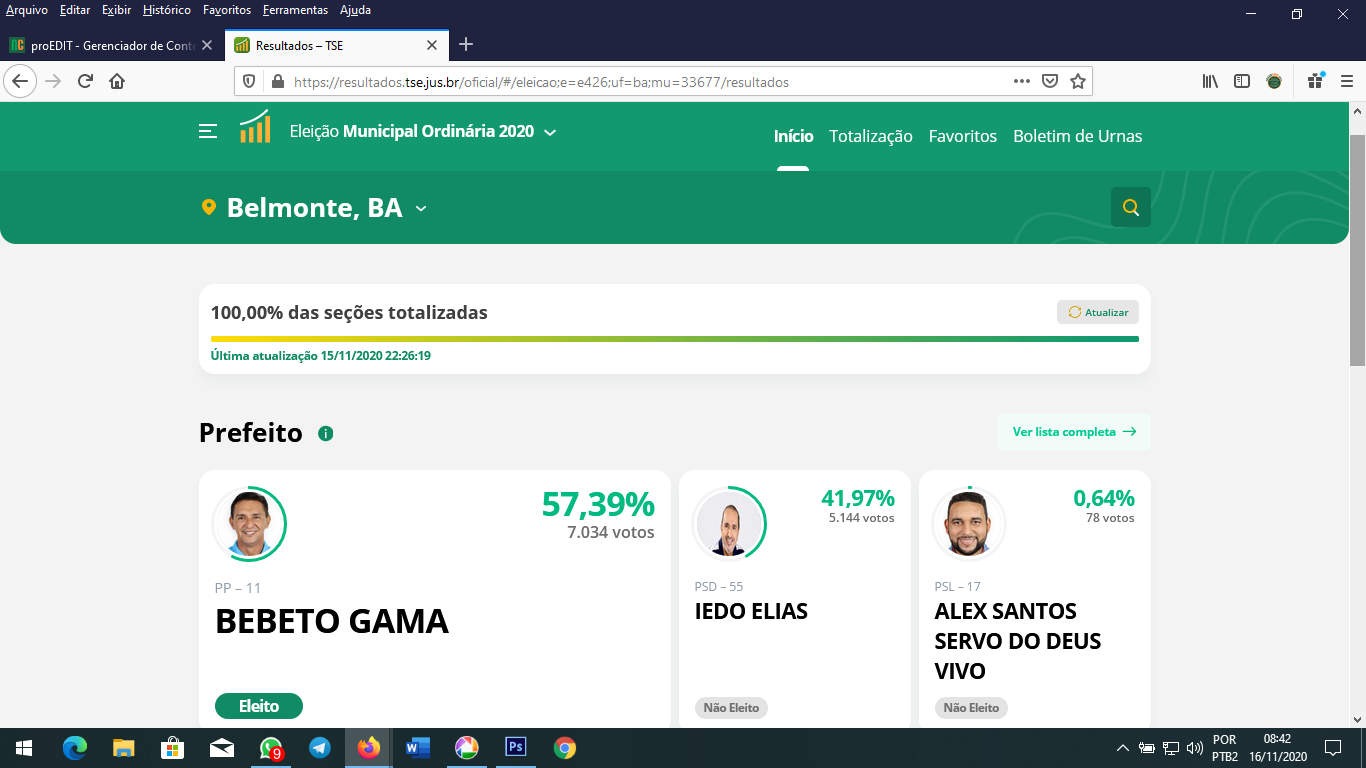The height and width of the screenshot is (768, 1366).
Task: Go to the Firefox home page
Action: pyautogui.click(x=117, y=82)
